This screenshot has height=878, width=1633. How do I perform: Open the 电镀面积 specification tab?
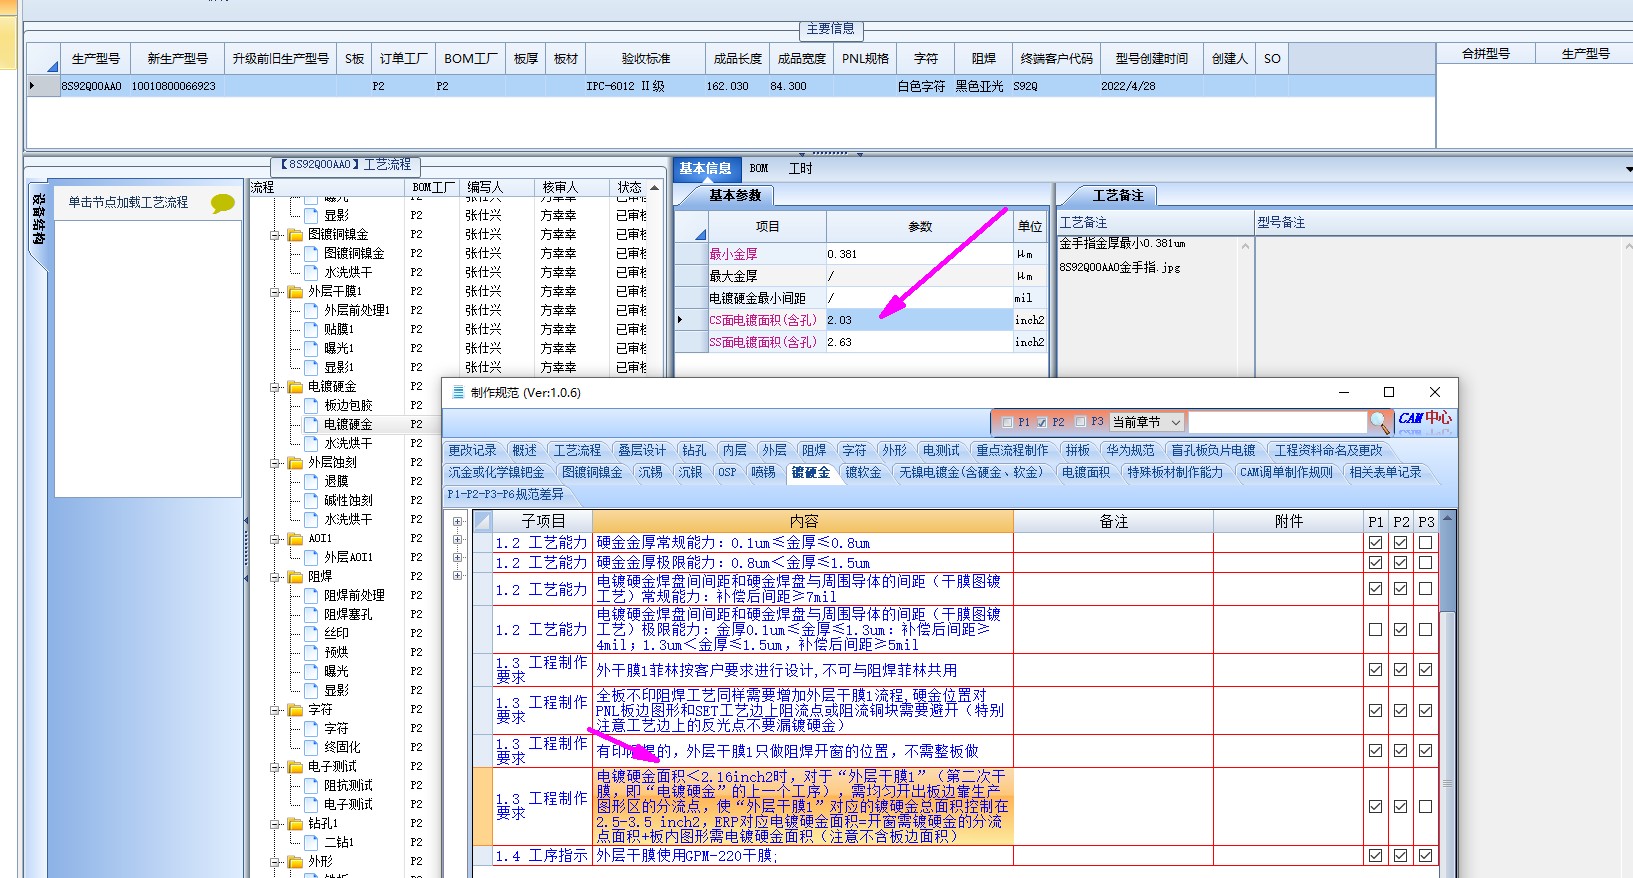[1086, 472]
